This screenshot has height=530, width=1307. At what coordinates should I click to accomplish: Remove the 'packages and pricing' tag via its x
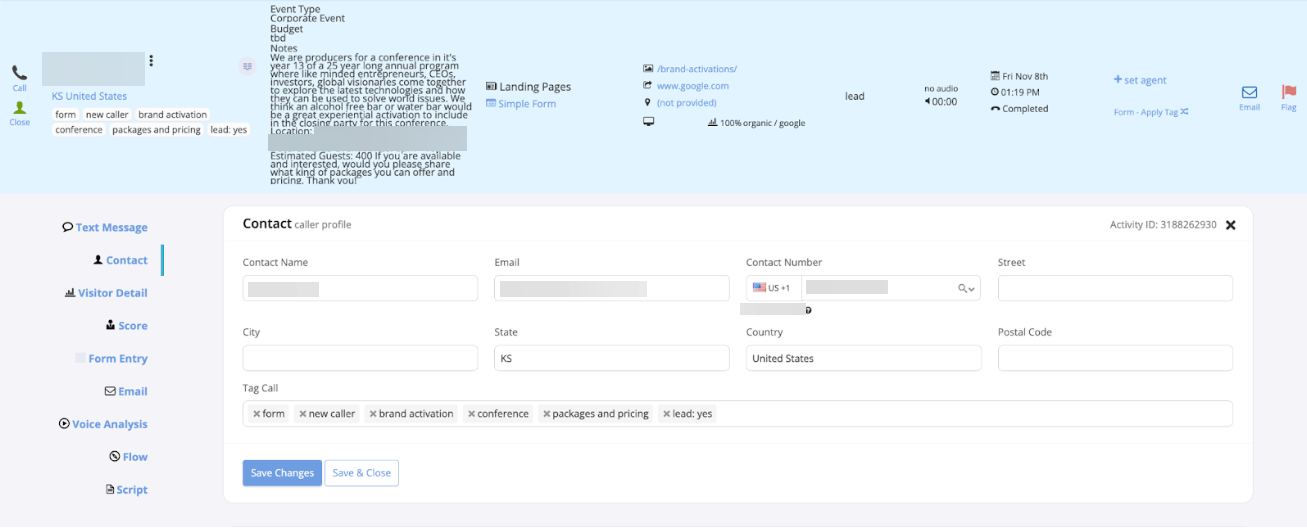click(x=546, y=414)
